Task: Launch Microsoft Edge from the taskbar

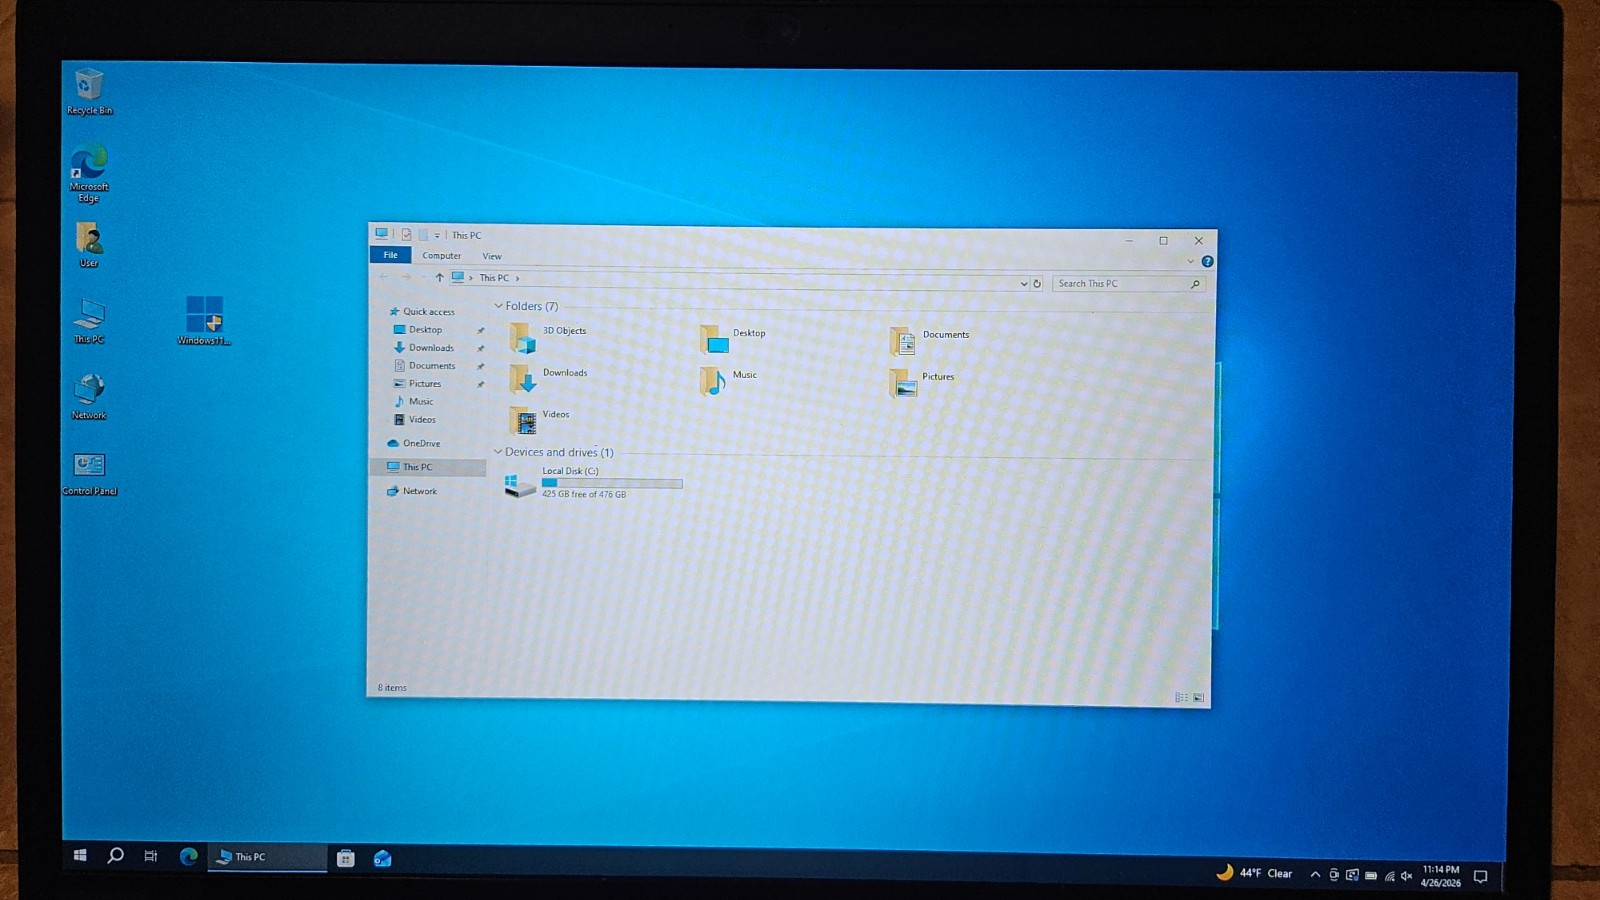Action: click(188, 856)
